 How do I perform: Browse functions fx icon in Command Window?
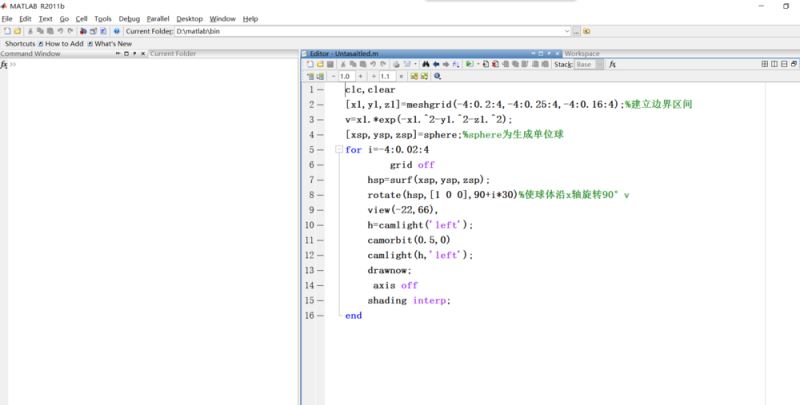4,65
